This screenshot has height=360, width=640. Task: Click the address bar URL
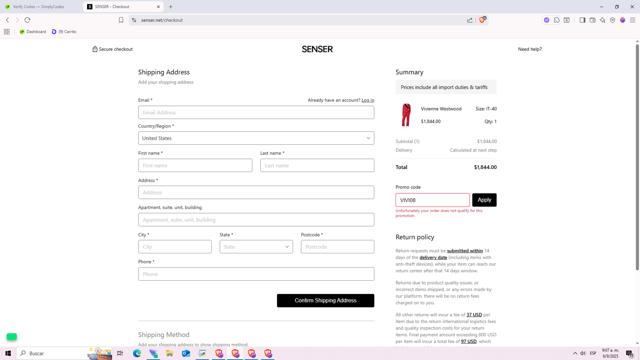(x=162, y=20)
